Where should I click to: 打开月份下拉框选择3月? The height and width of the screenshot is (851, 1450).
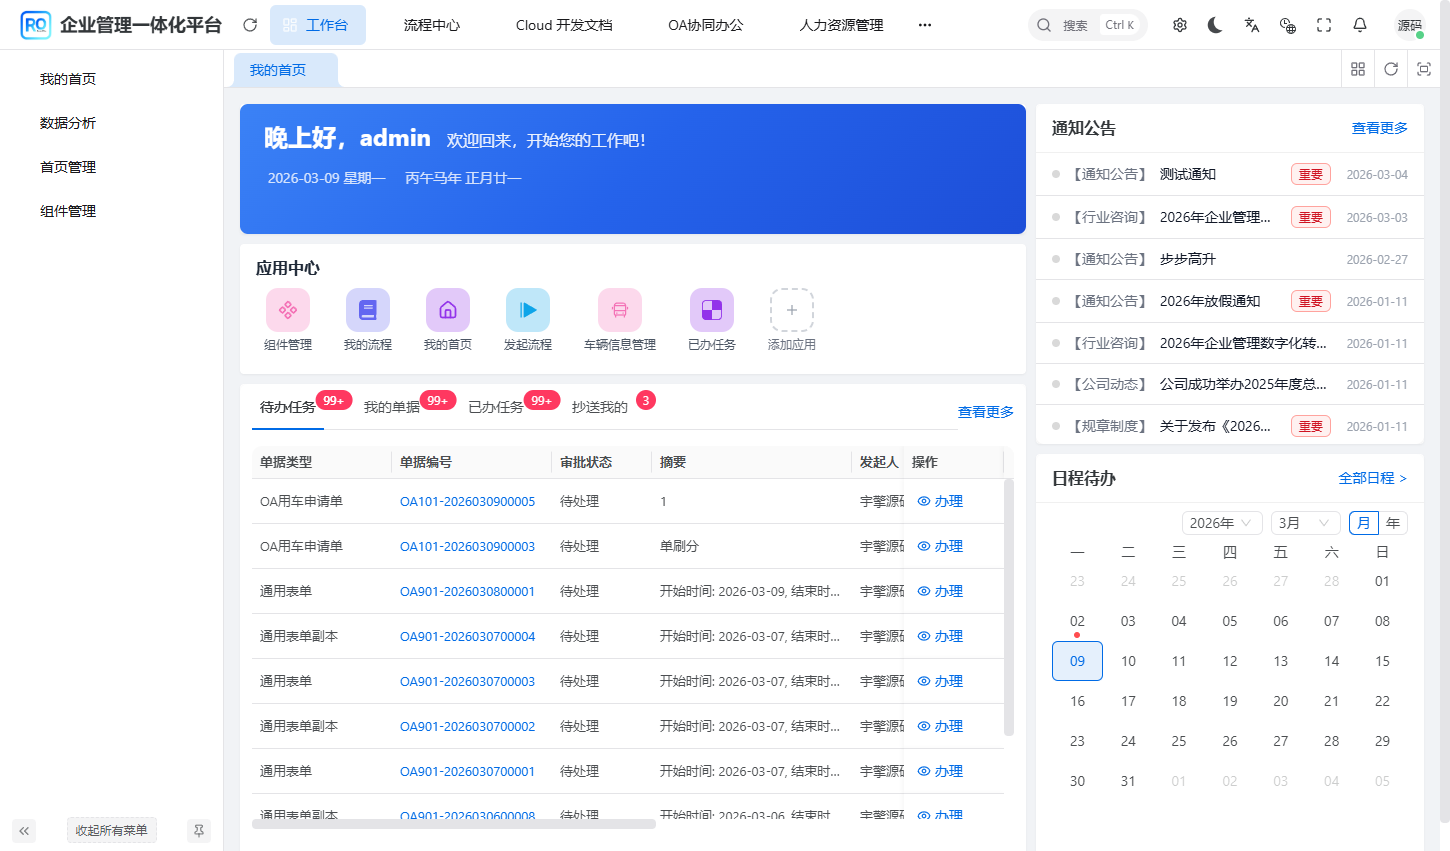click(1305, 522)
